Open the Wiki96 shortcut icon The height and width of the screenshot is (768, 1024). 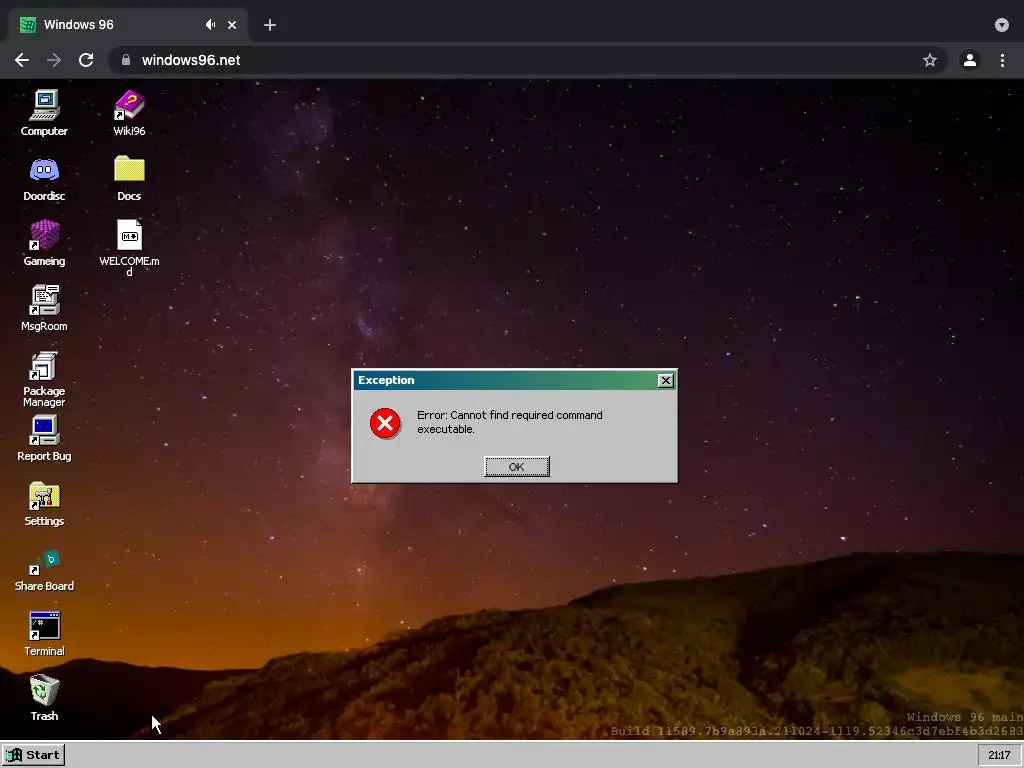(129, 112)
